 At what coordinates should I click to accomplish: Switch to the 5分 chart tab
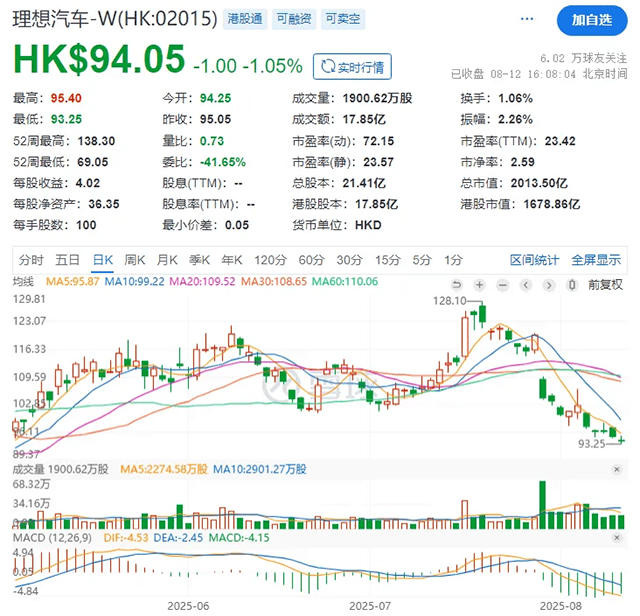click(x=422, y=260)
